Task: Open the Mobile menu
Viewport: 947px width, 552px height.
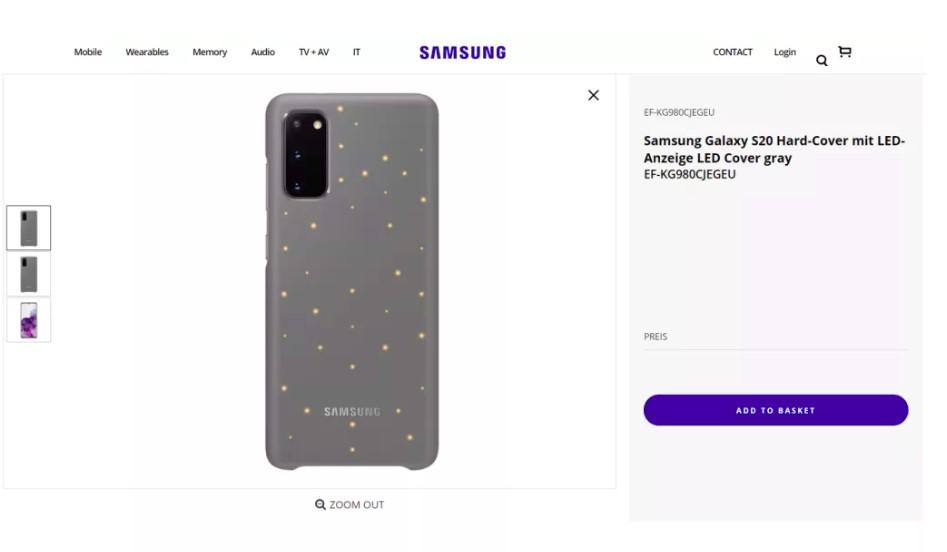Action: [x=88, y=52]
